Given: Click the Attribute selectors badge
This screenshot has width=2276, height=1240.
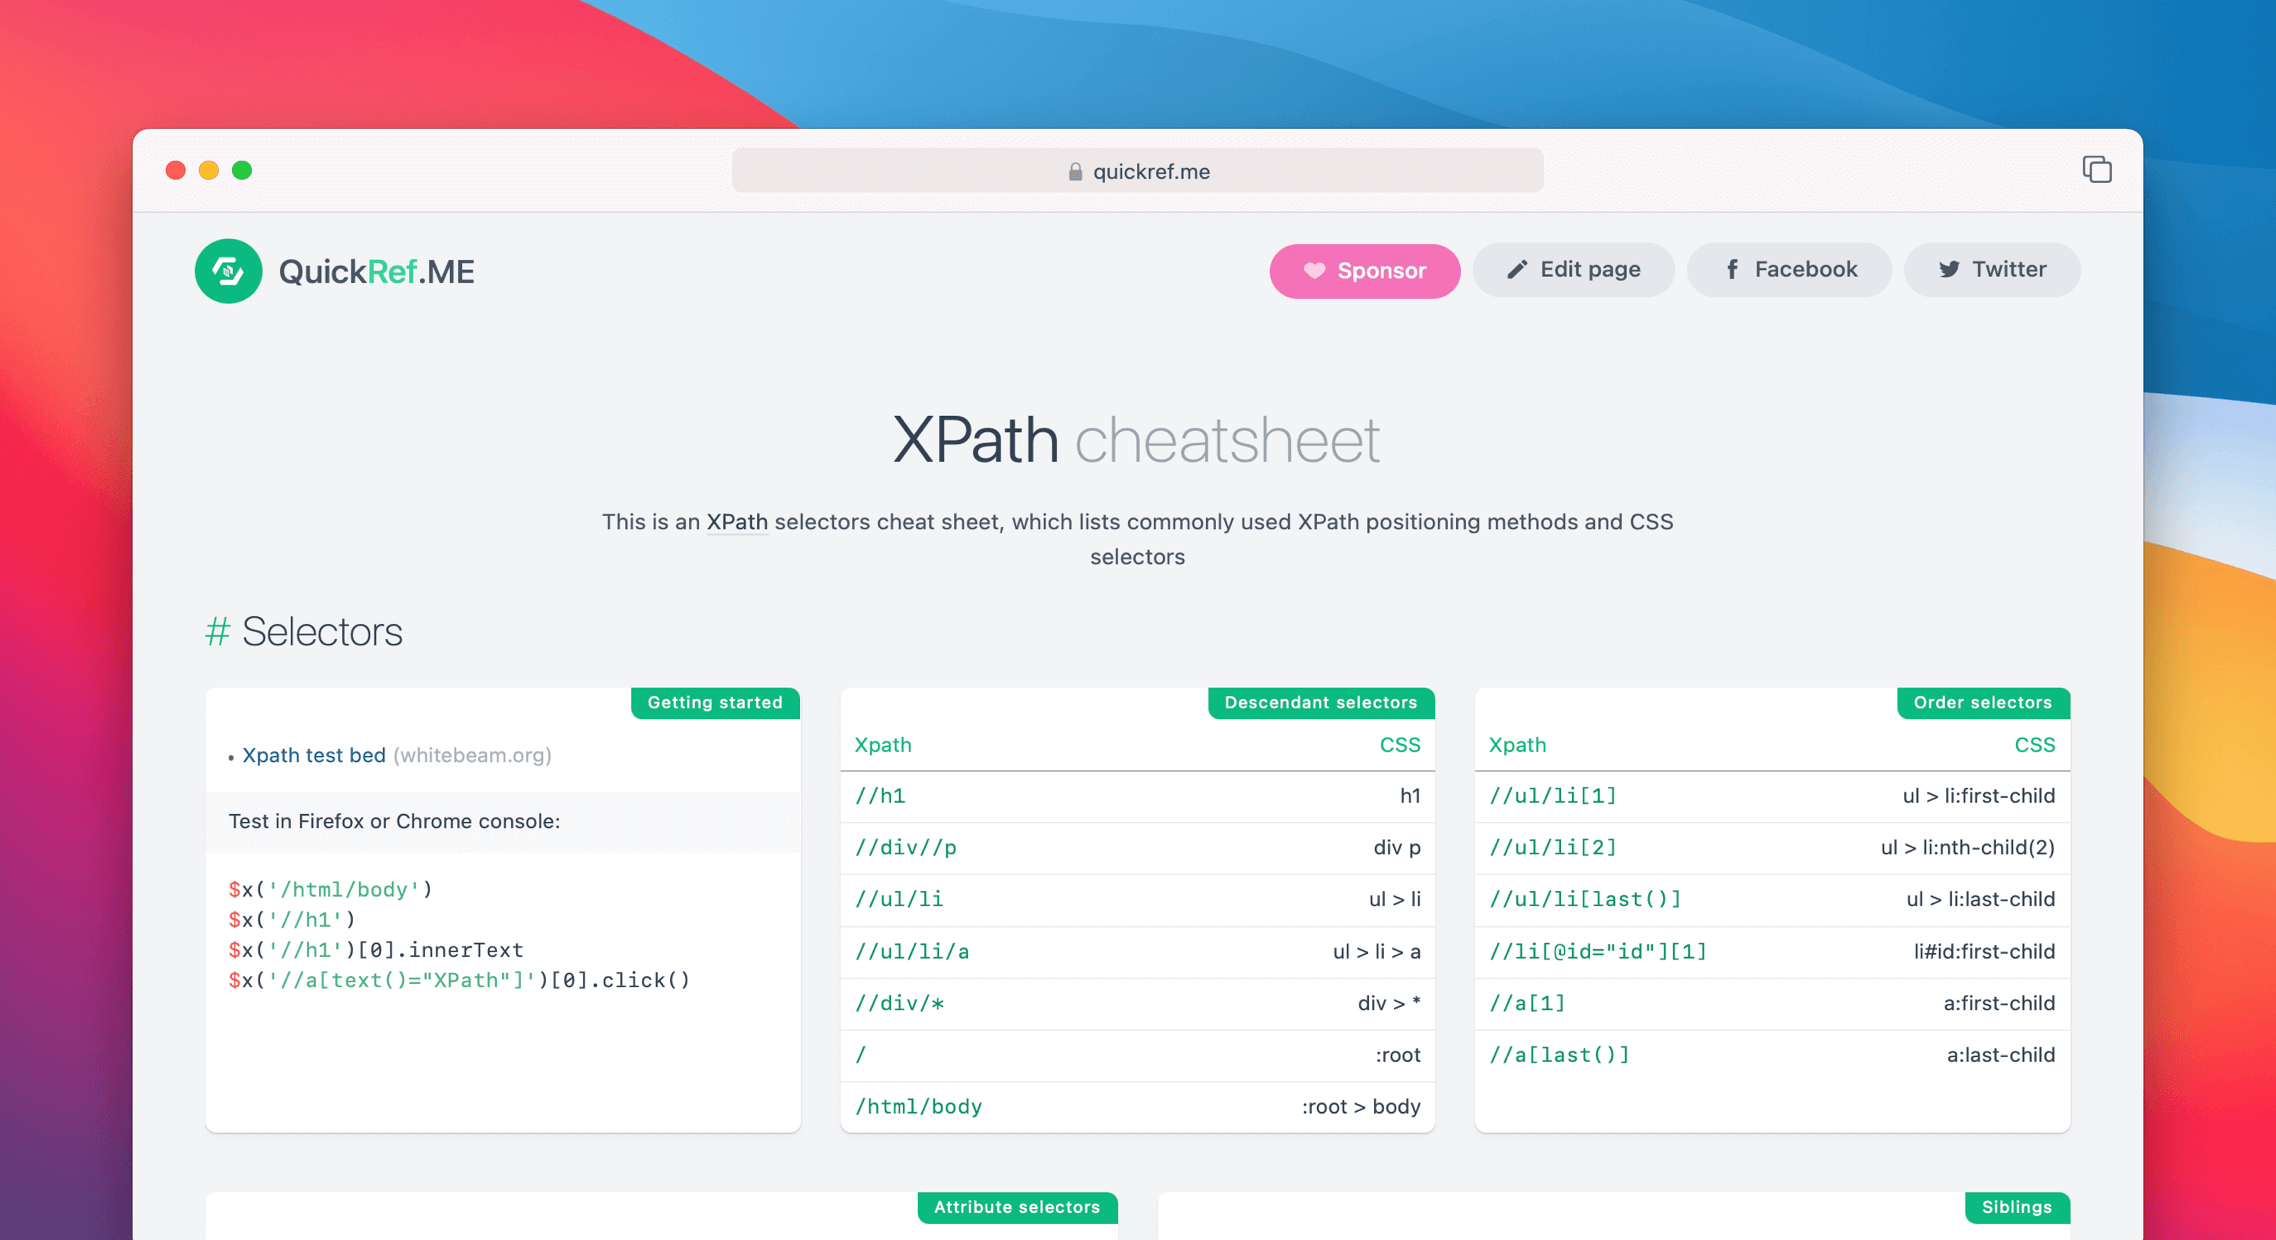Looking at the screenshot, I should (x=1017, y=1207).
